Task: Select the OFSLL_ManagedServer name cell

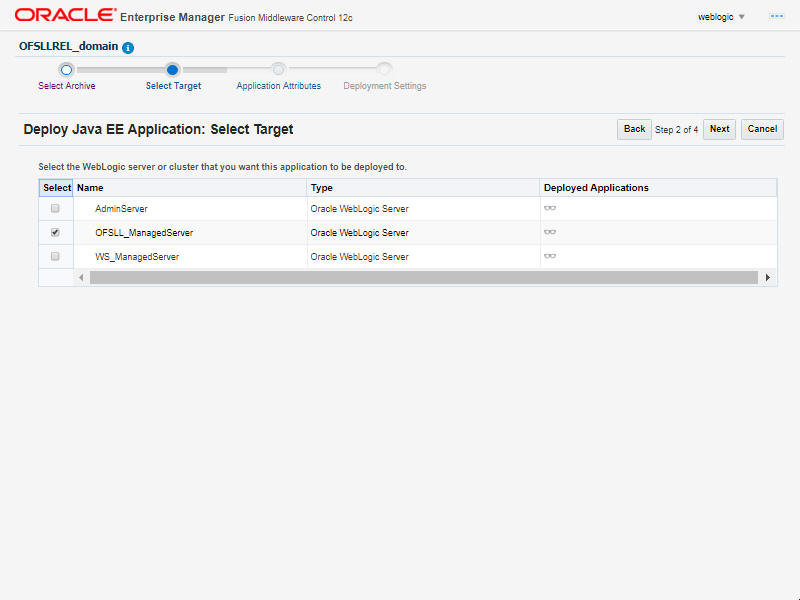Action: click(190, 233)
